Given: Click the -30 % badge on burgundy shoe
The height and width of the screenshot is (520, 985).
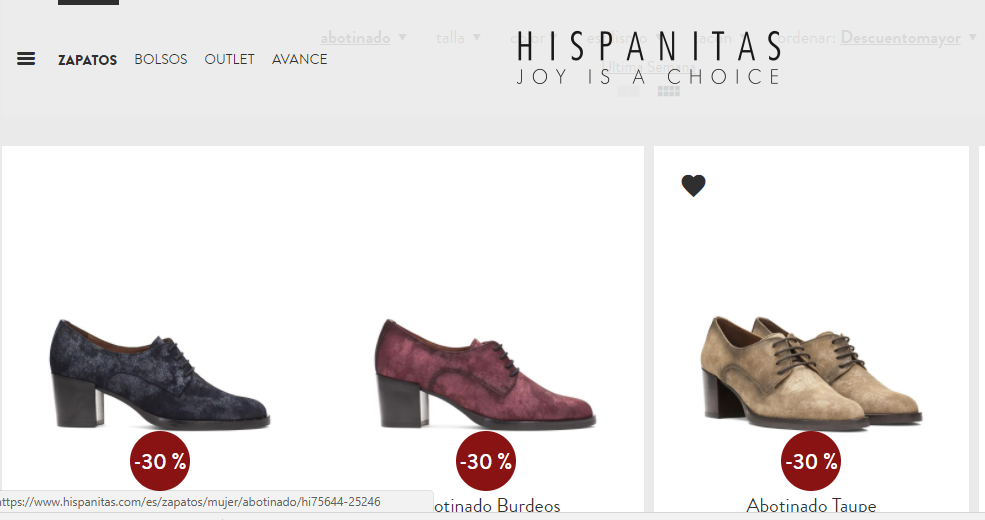Looking at the screenshot, I should coord(486,461).
